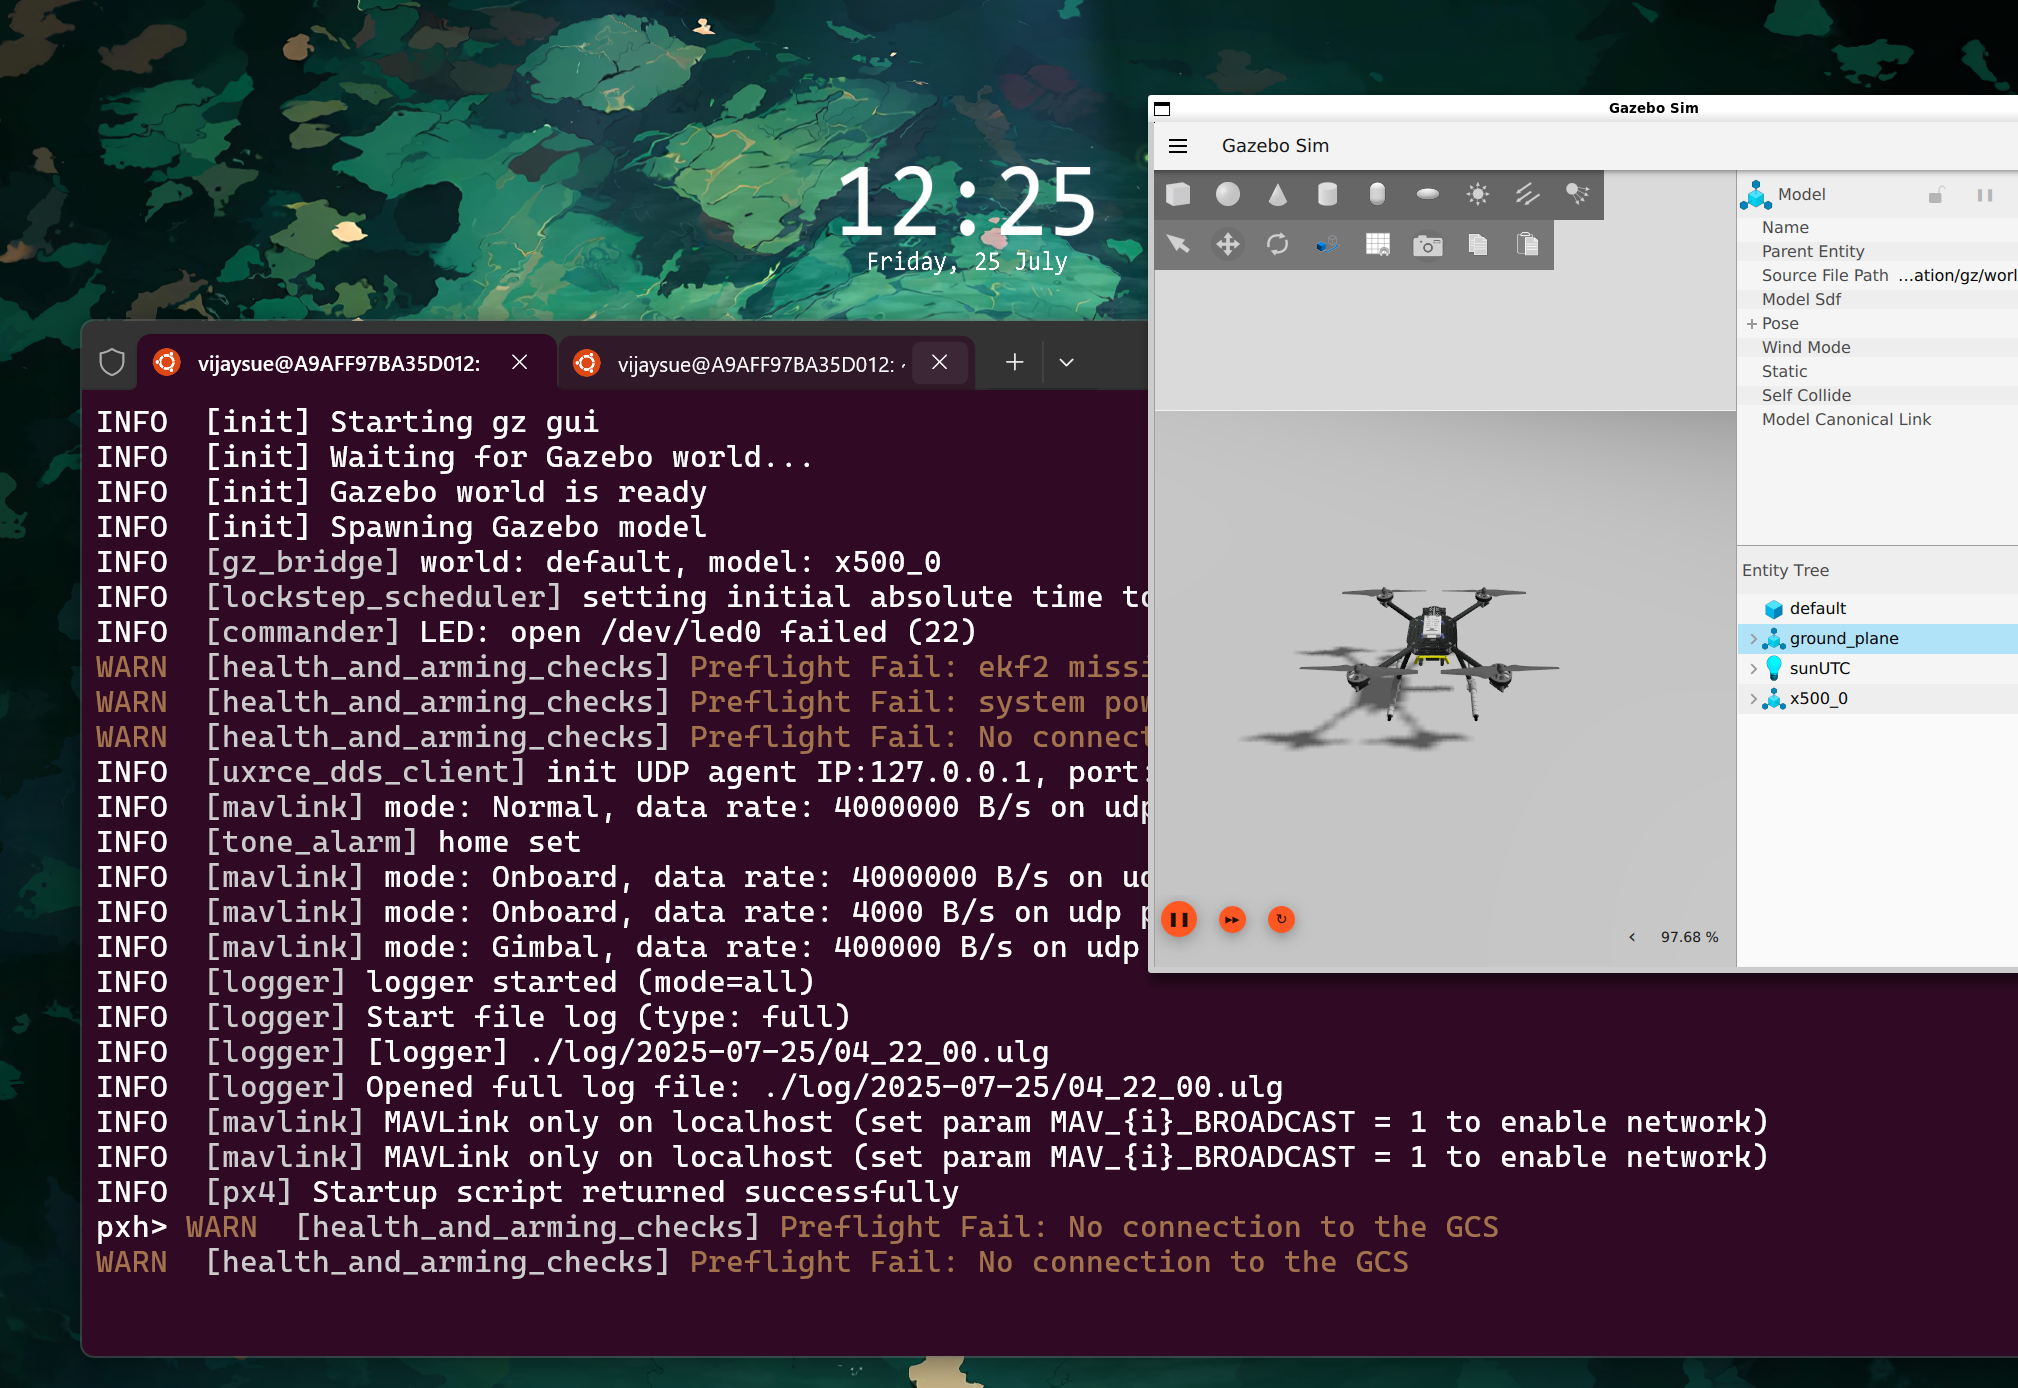
Task: Expand the Pose section in Model panel
Action: [x=1752, y=323]
